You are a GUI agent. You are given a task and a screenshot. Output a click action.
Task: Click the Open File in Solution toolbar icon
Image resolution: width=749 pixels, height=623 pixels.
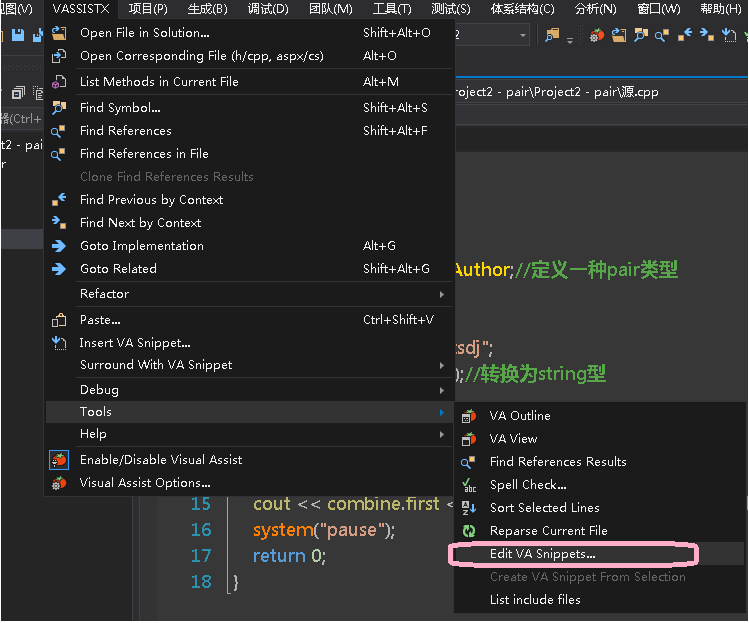[619, 35]
